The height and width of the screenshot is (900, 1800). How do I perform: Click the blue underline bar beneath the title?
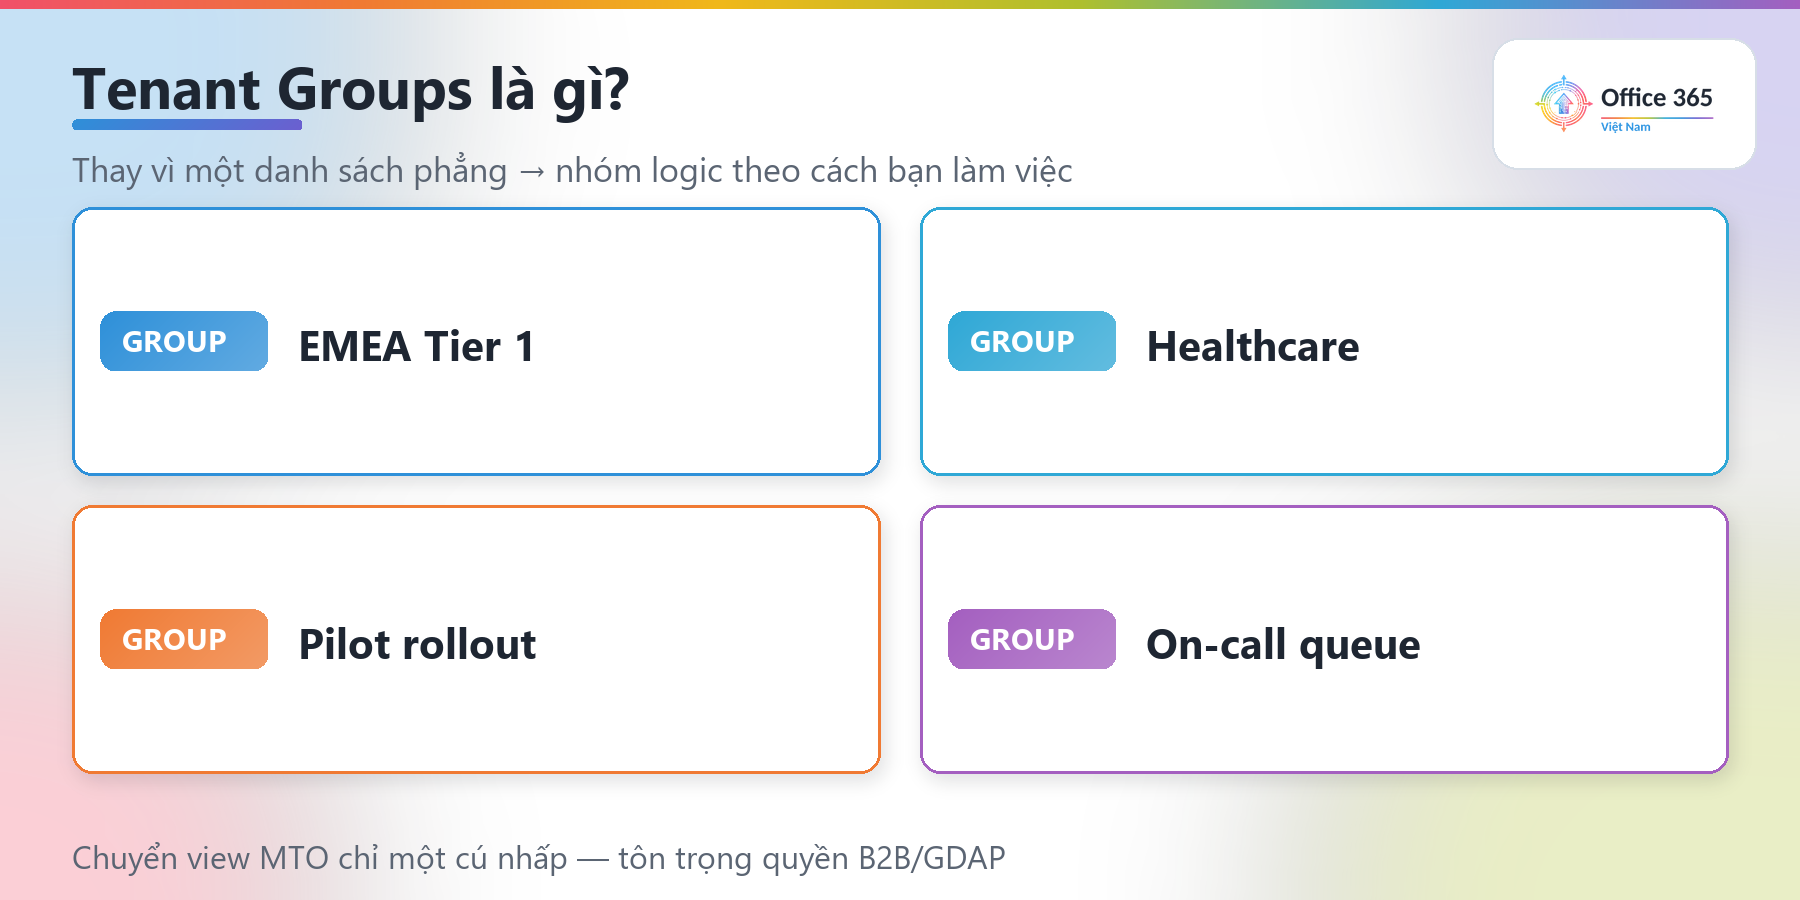pyautogui.click(x=187, y=125)
